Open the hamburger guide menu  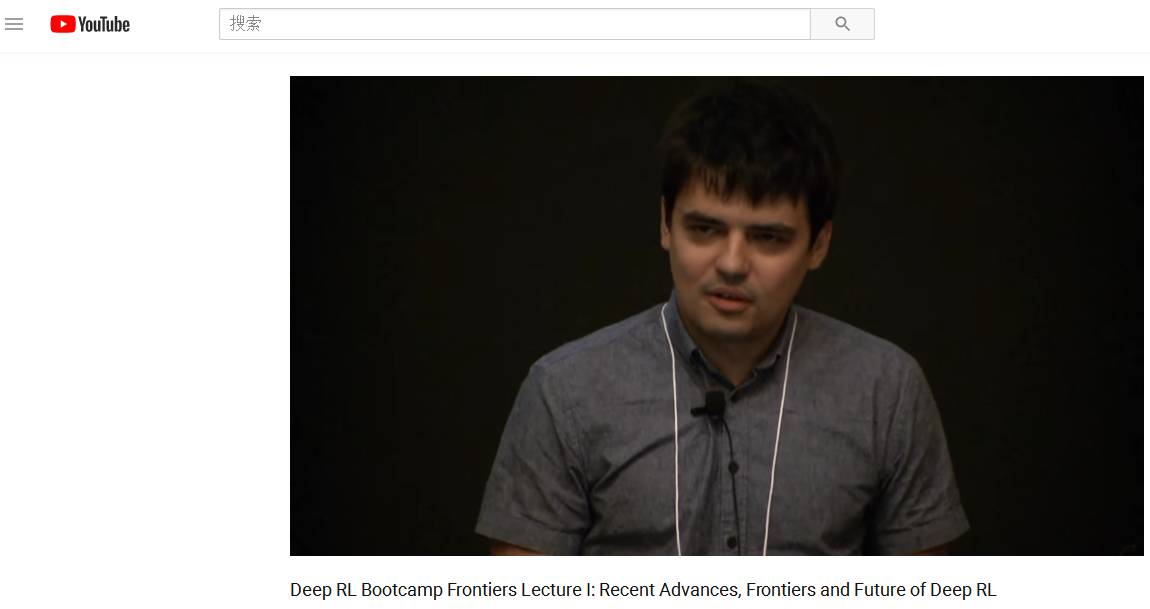[x=14, y=24]
